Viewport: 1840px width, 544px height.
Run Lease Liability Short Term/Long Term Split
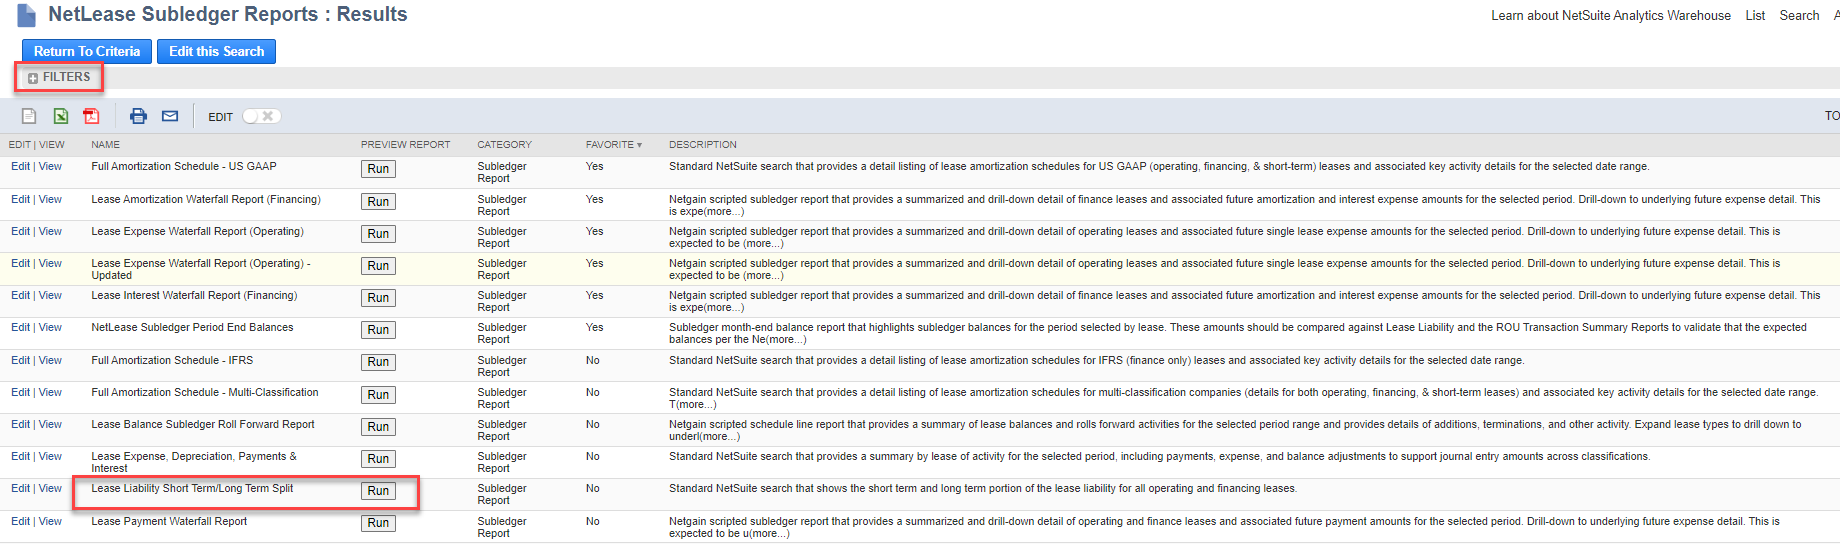[x=378, y=491]
